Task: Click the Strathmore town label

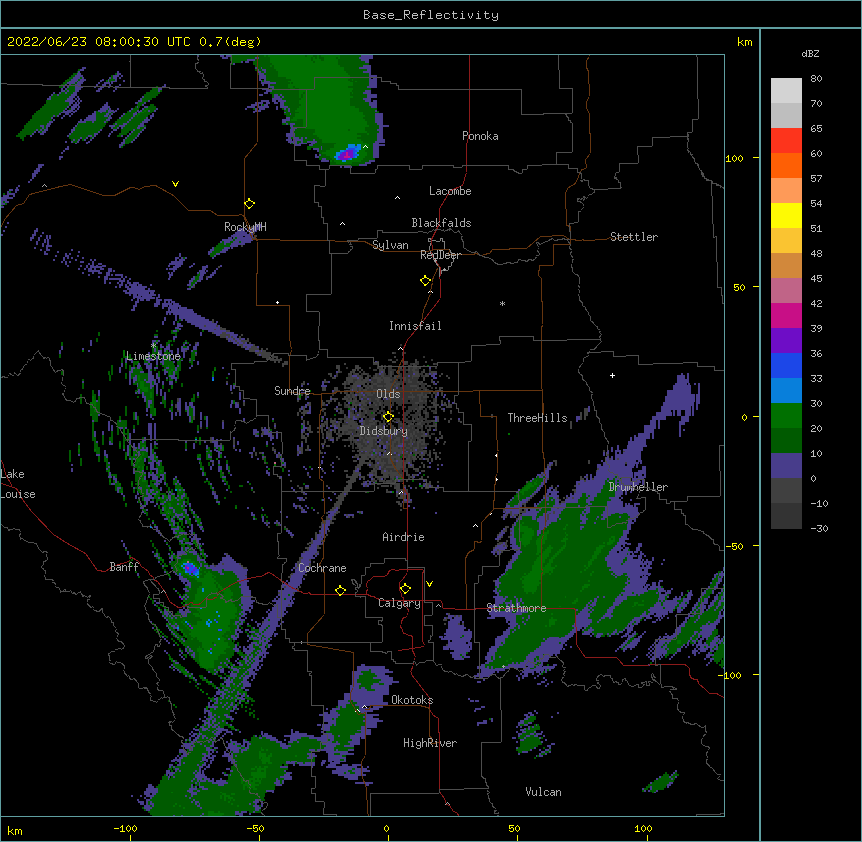Action: tap(516, 608)
